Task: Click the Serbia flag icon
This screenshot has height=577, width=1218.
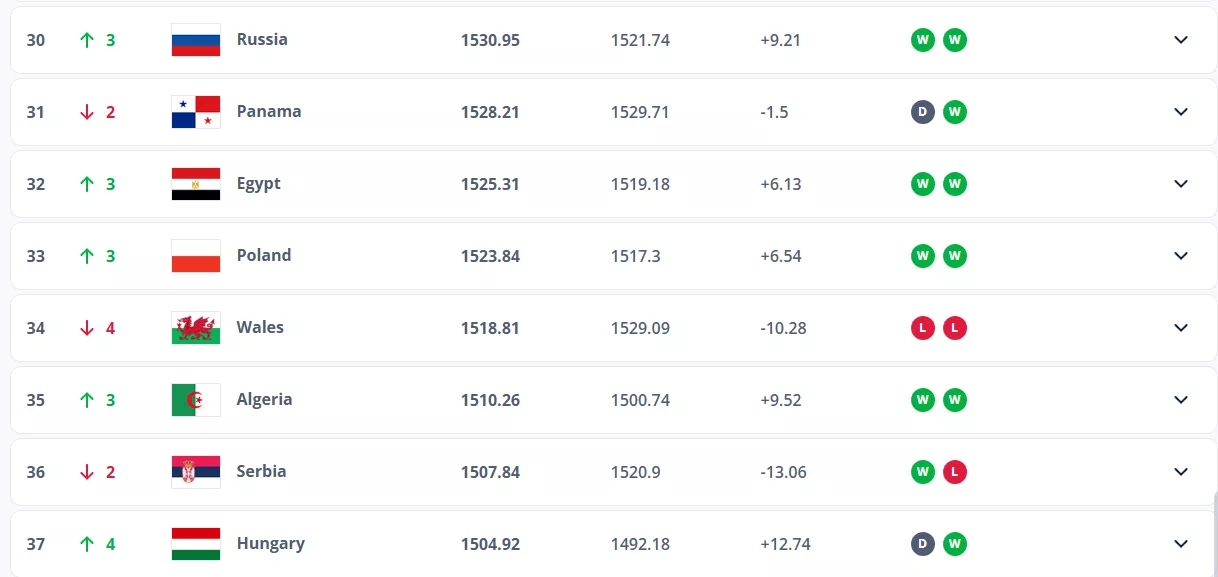Action: tap(196, 472)
